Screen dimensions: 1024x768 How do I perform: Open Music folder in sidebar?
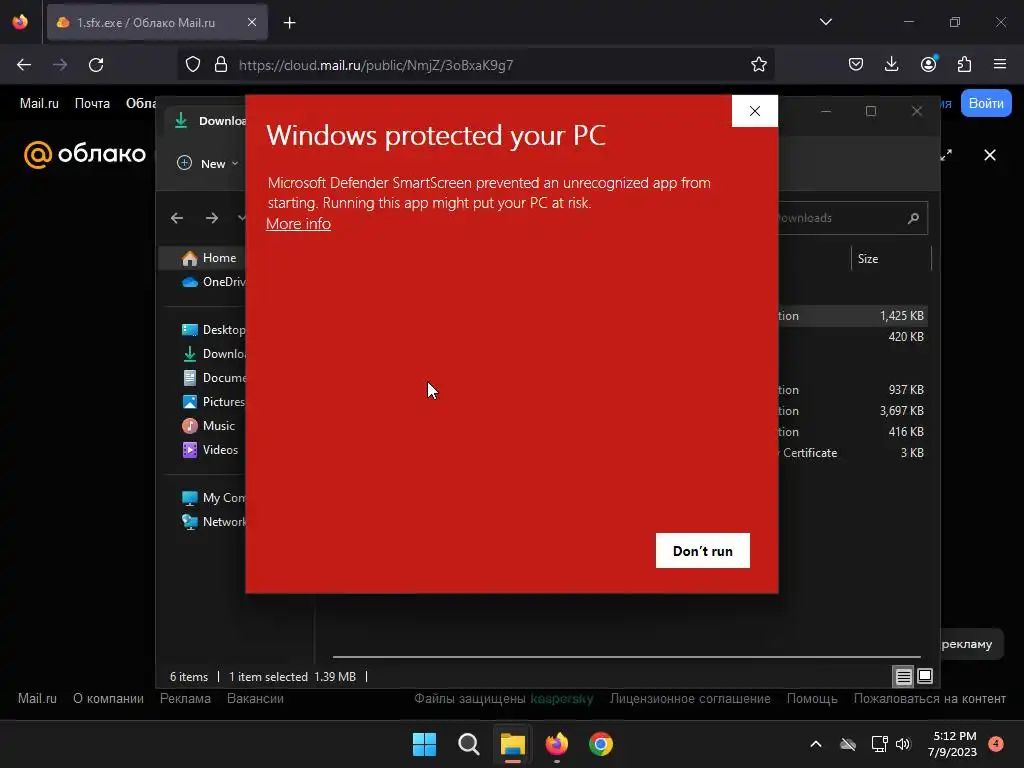click(x=208, y=426)
